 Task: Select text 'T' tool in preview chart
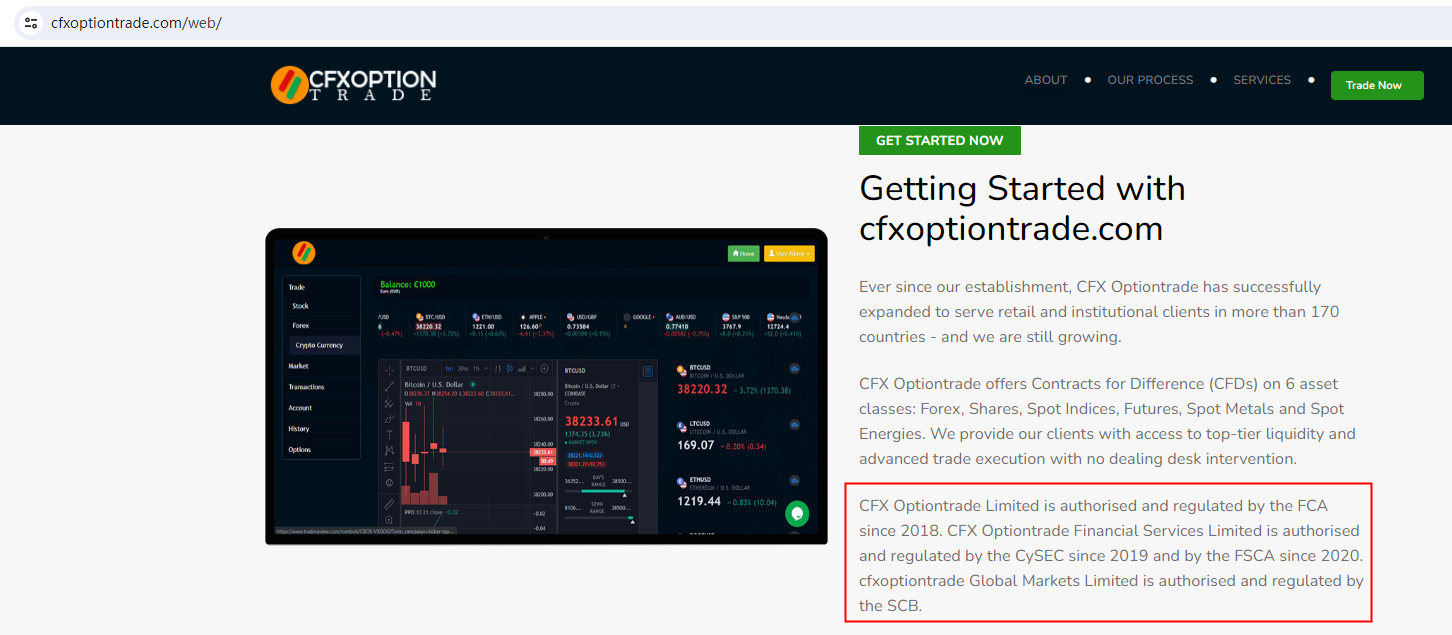coord(389,435)
